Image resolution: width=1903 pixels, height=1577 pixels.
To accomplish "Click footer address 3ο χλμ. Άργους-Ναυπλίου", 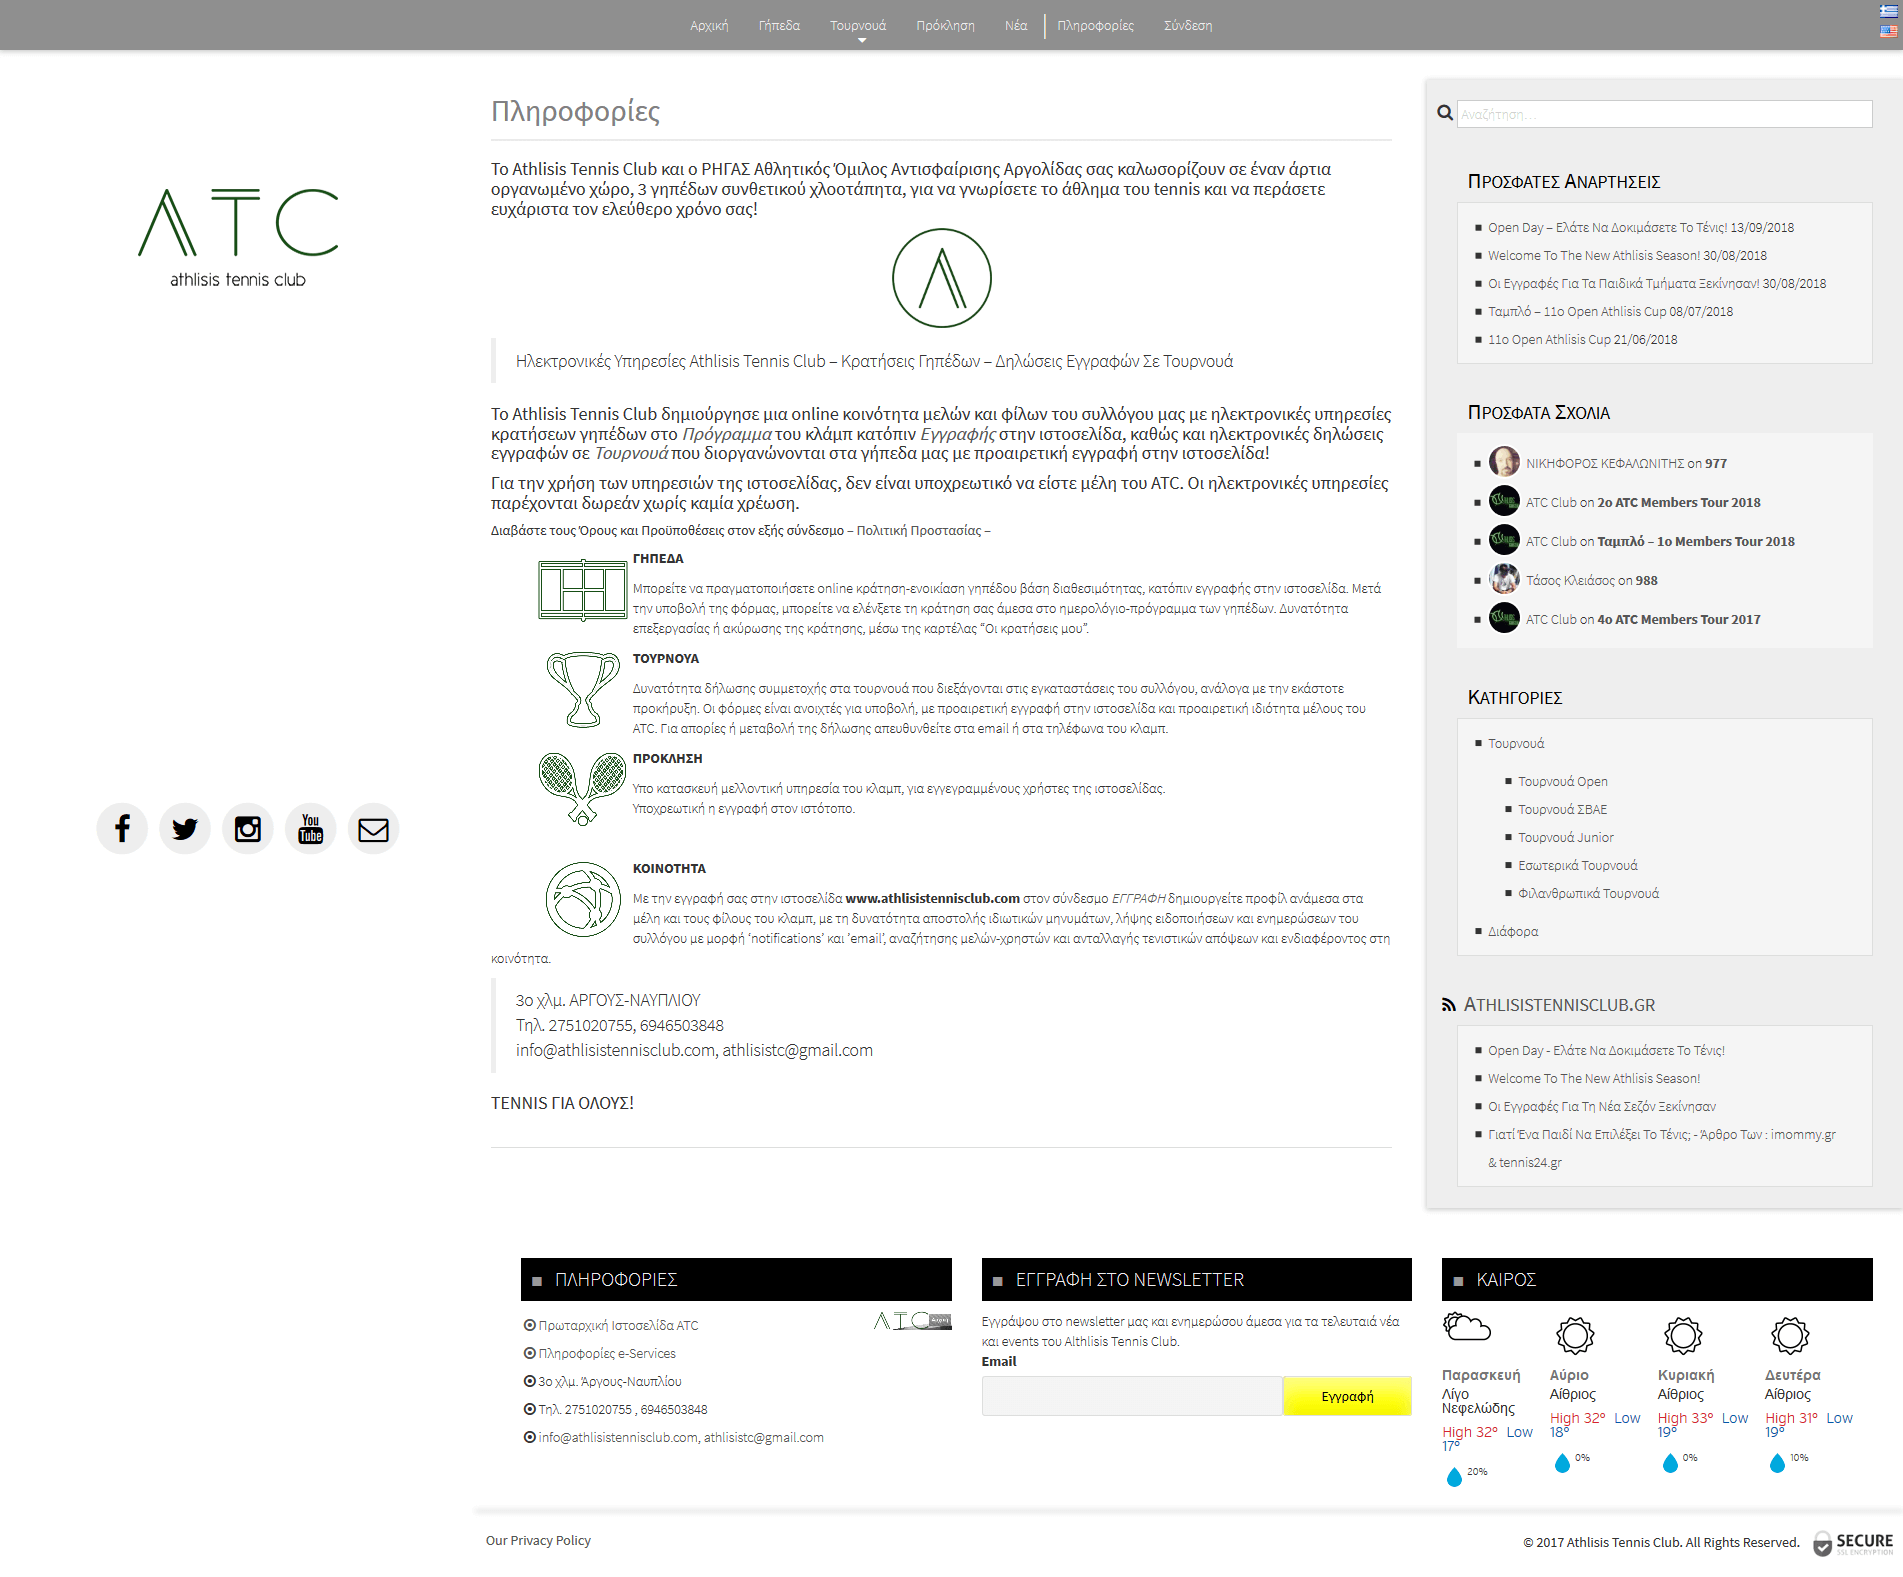I will pyautogui.click(x=610, y=1382).
